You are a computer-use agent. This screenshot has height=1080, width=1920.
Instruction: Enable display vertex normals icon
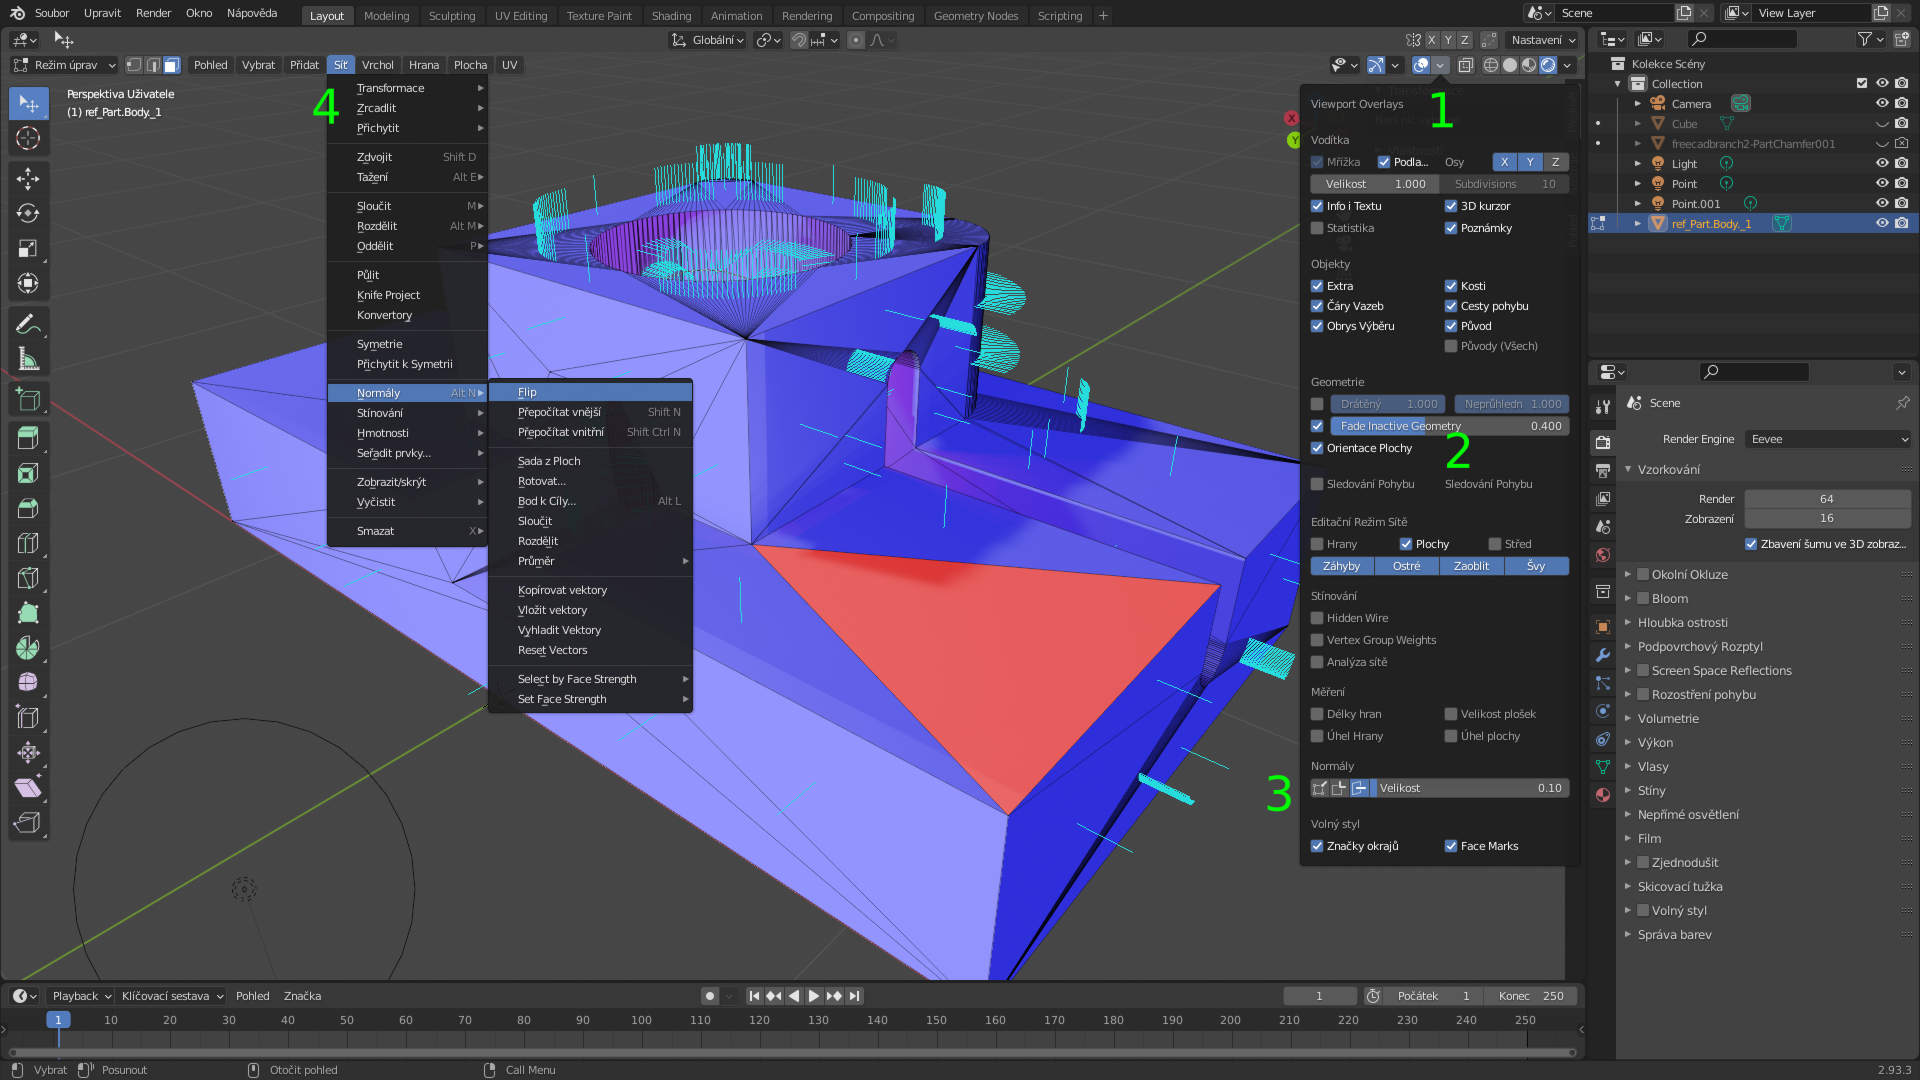tap(1319, 788)
